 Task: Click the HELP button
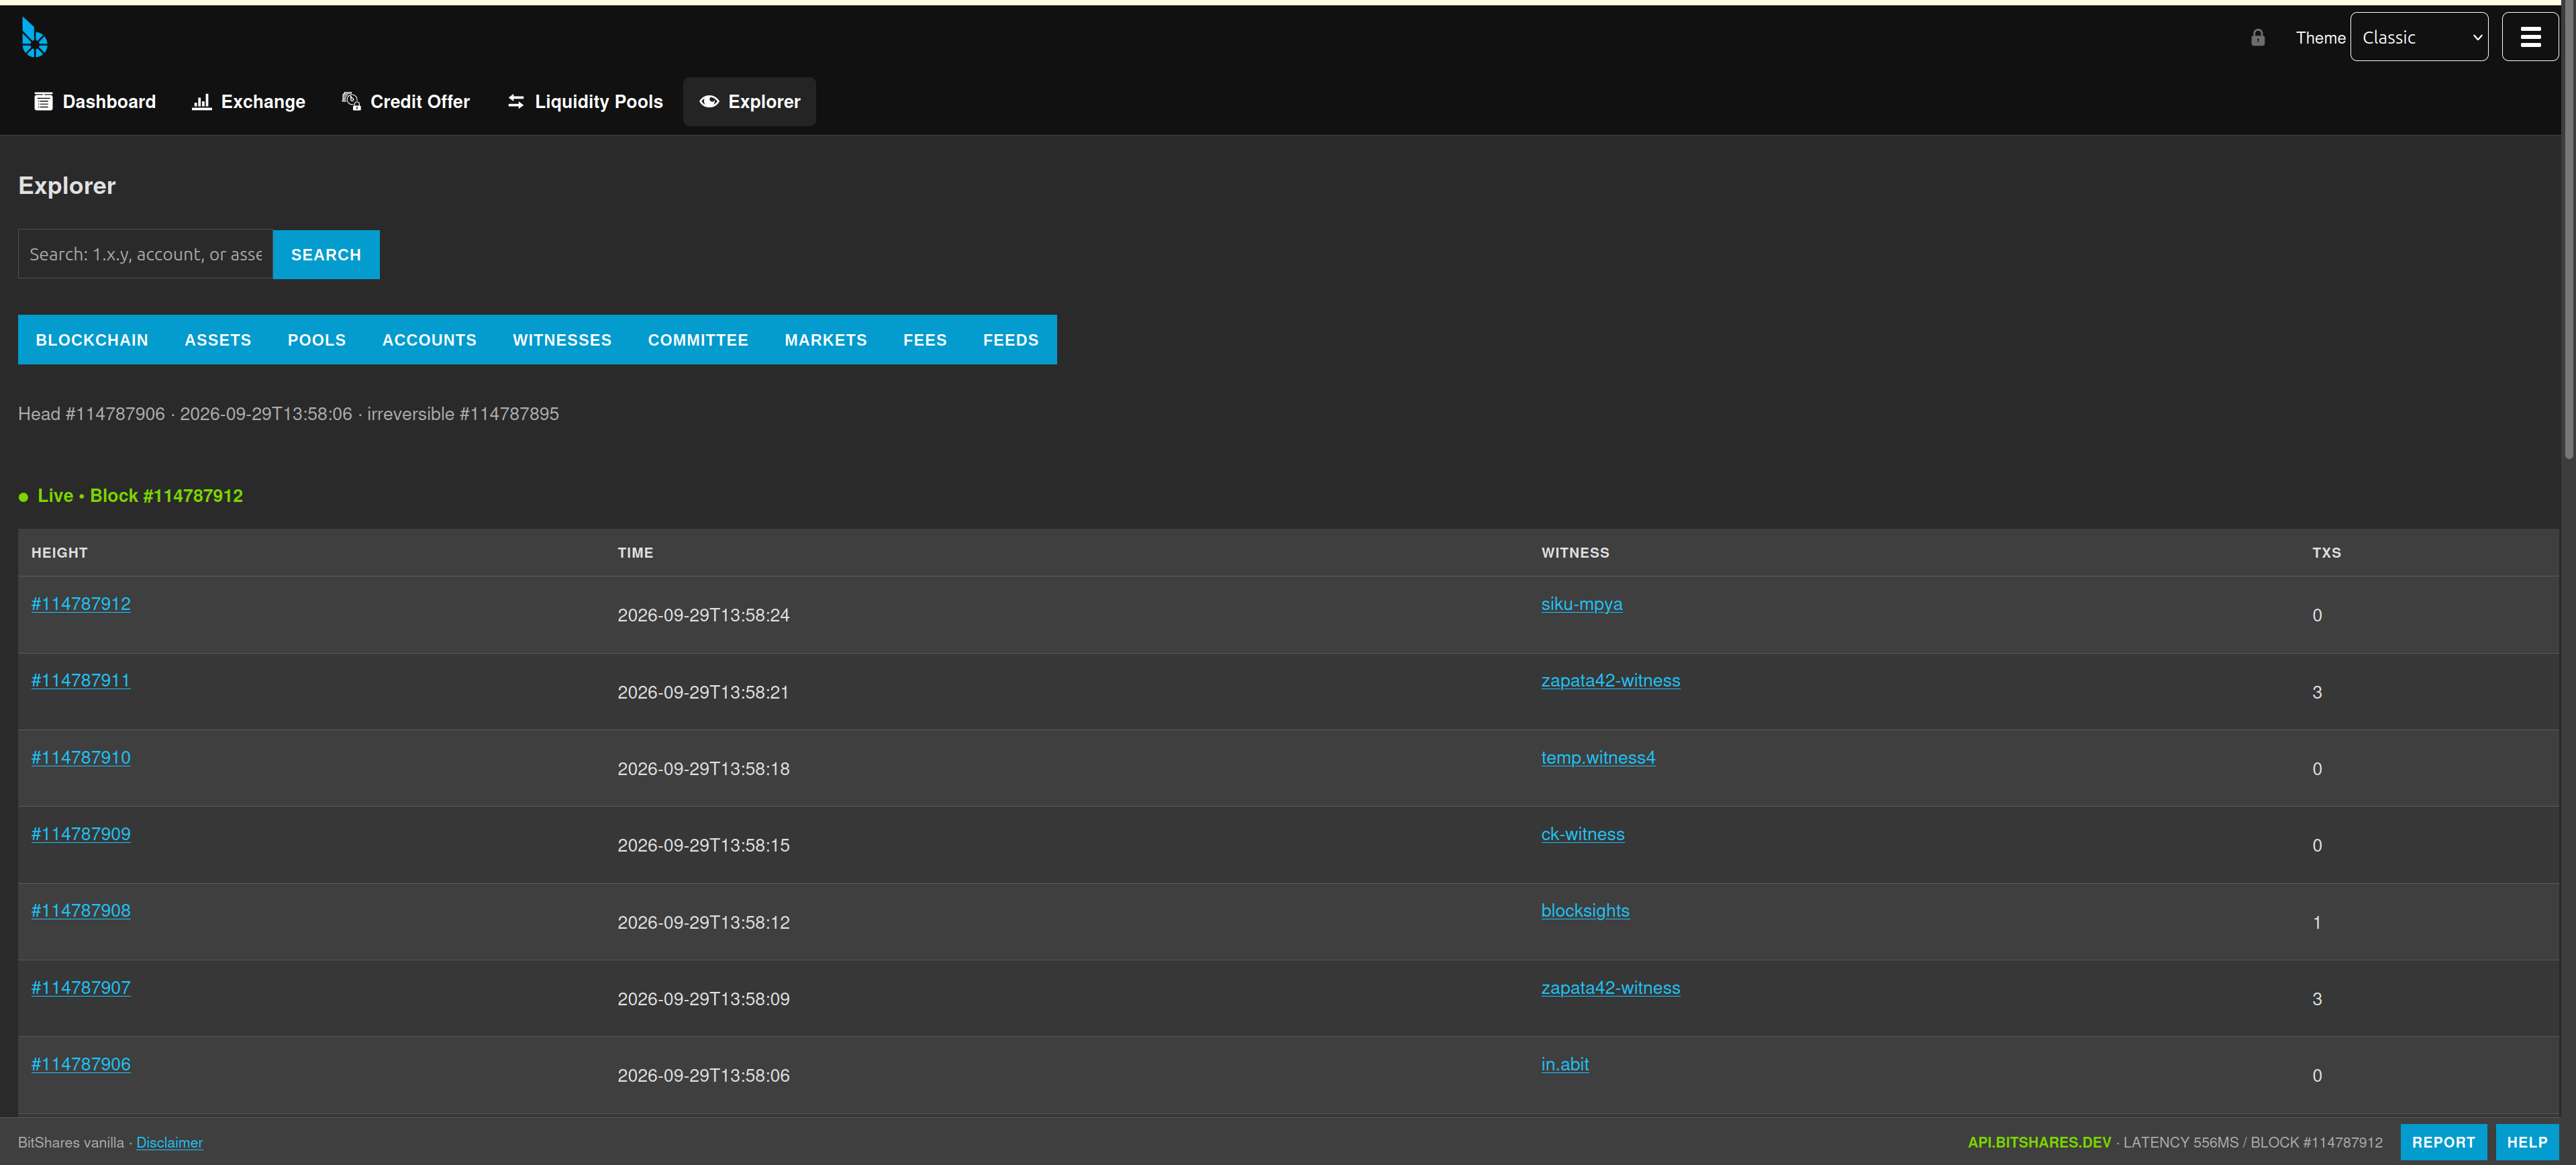click(x=2526, y=1142)
